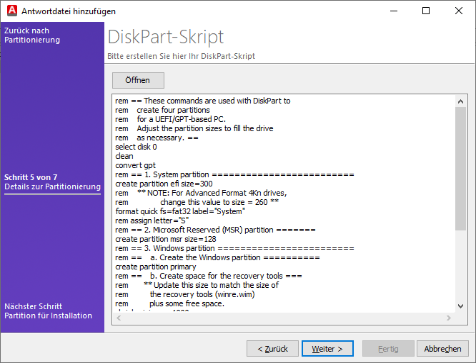
Task: Click the Öffnen button
Action: coord(138,80)
